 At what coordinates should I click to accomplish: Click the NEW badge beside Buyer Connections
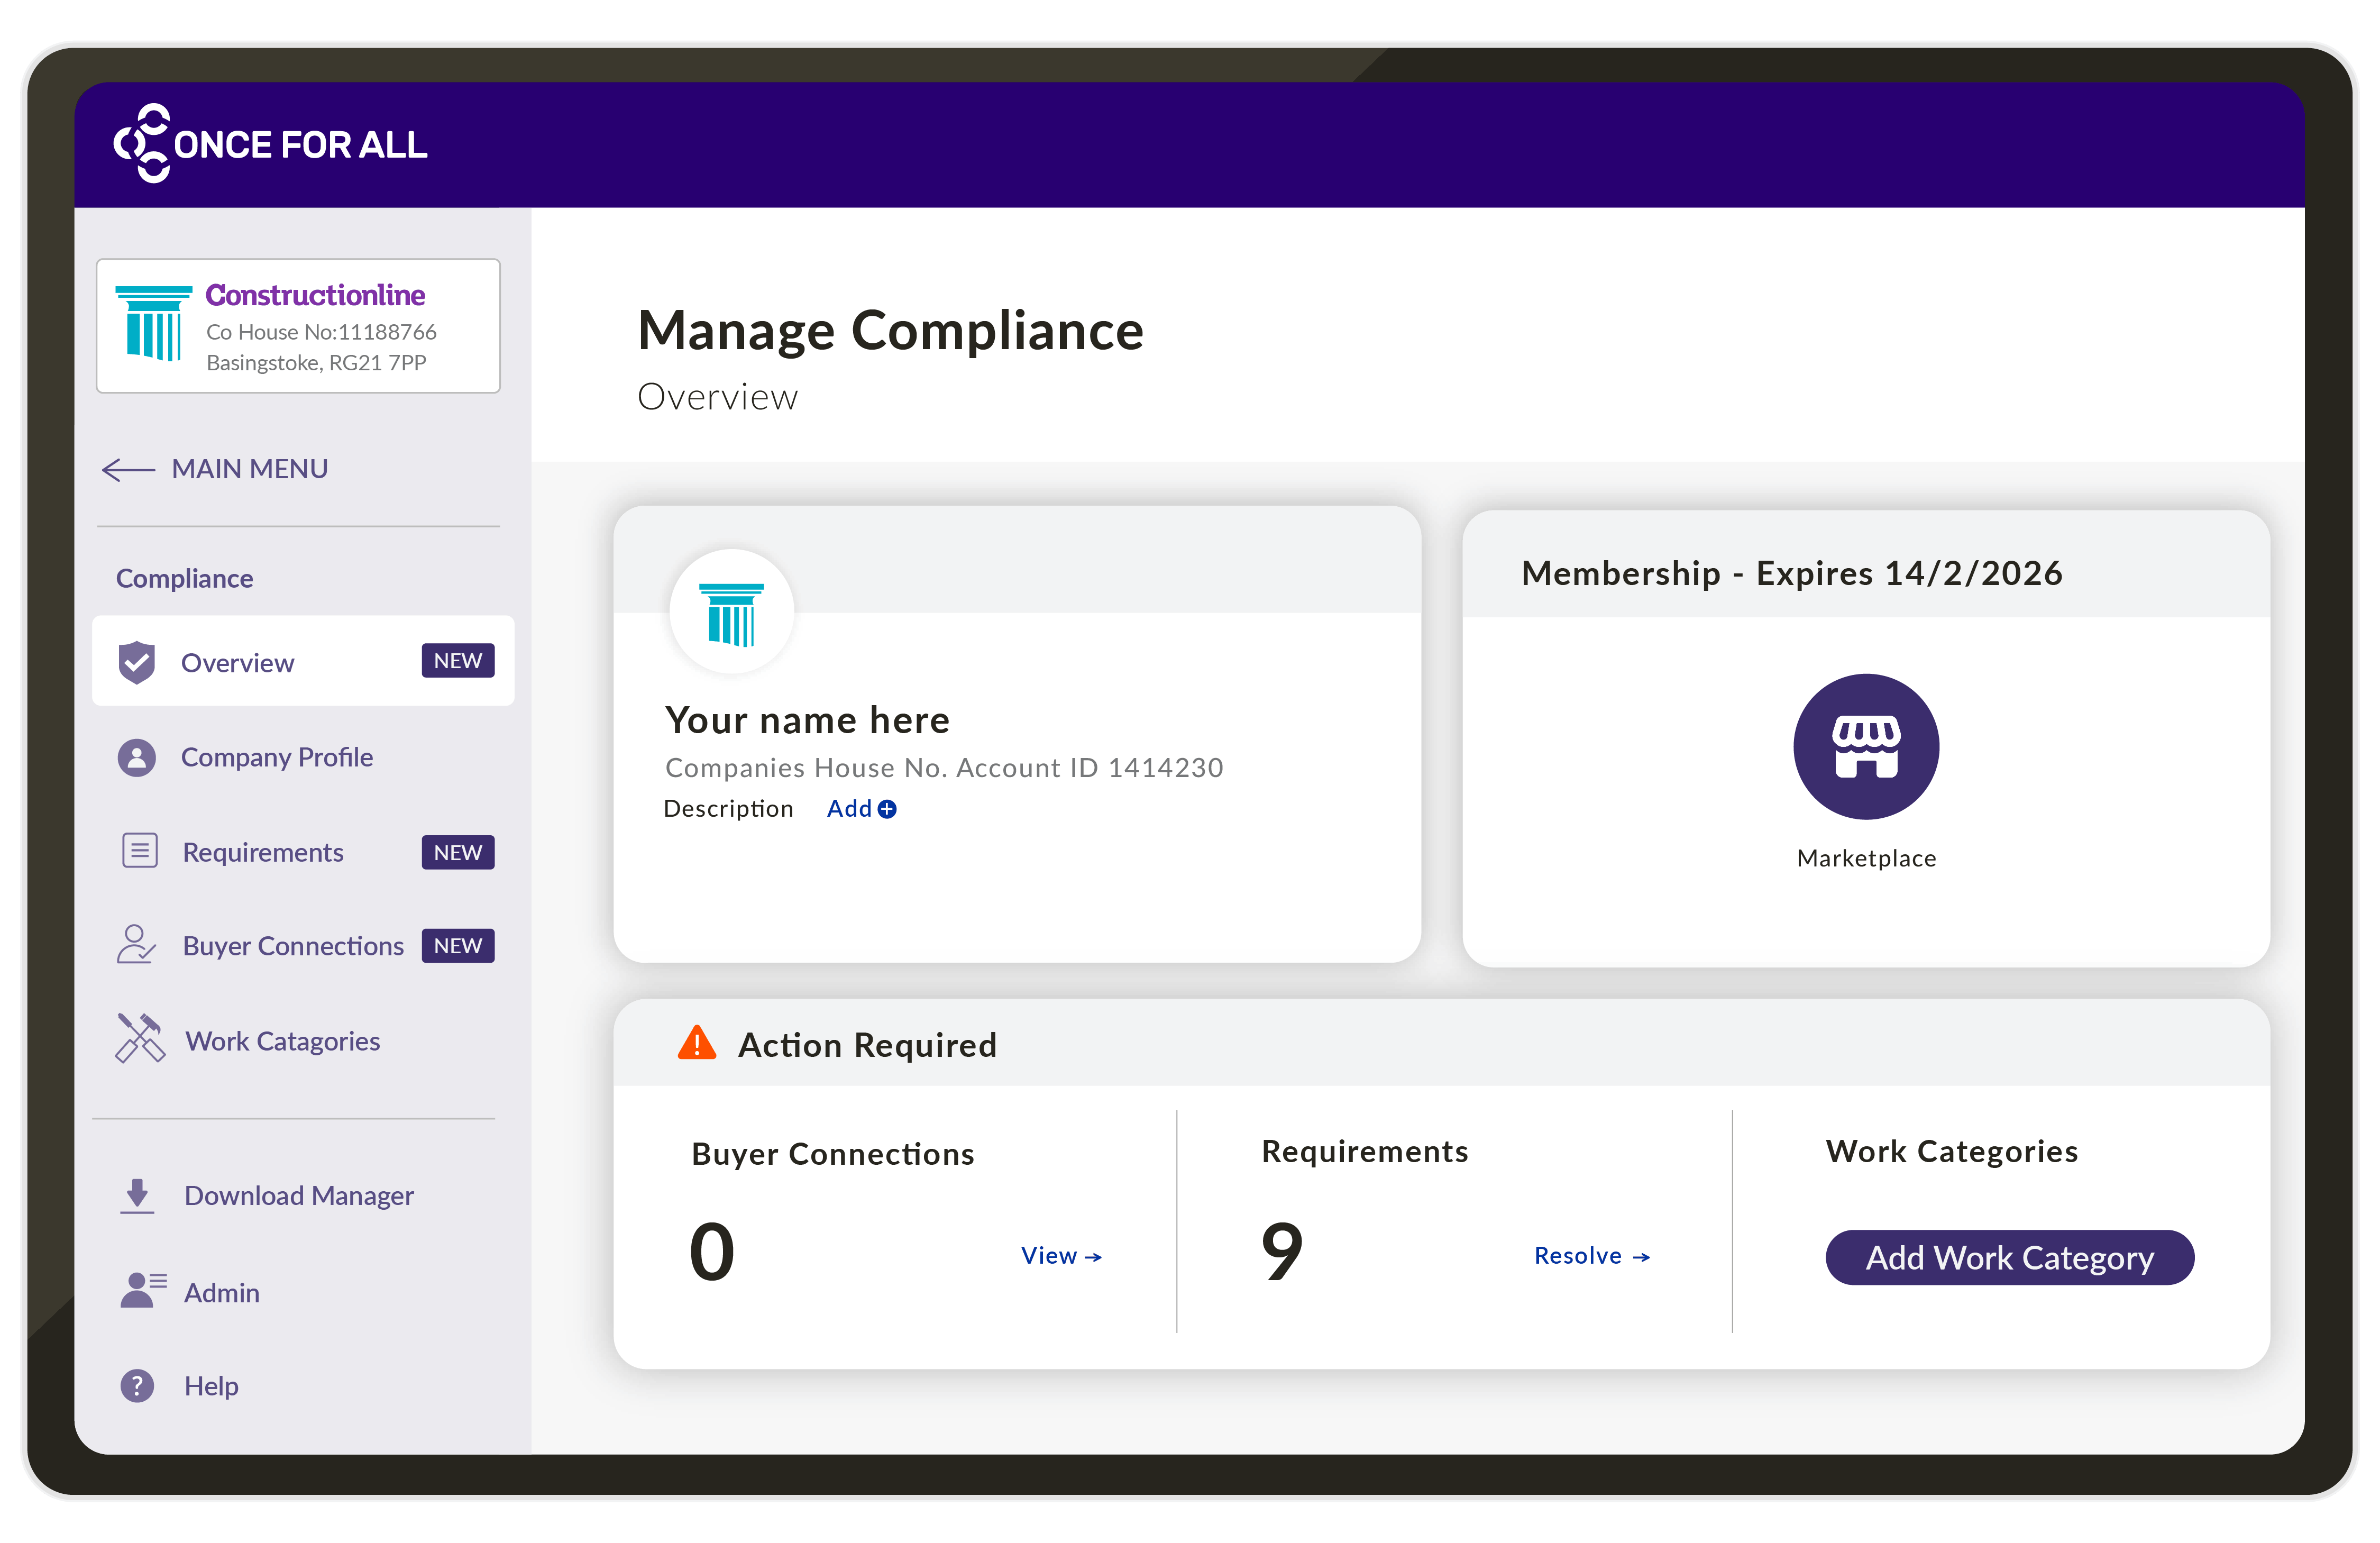[x=458, y=946]
